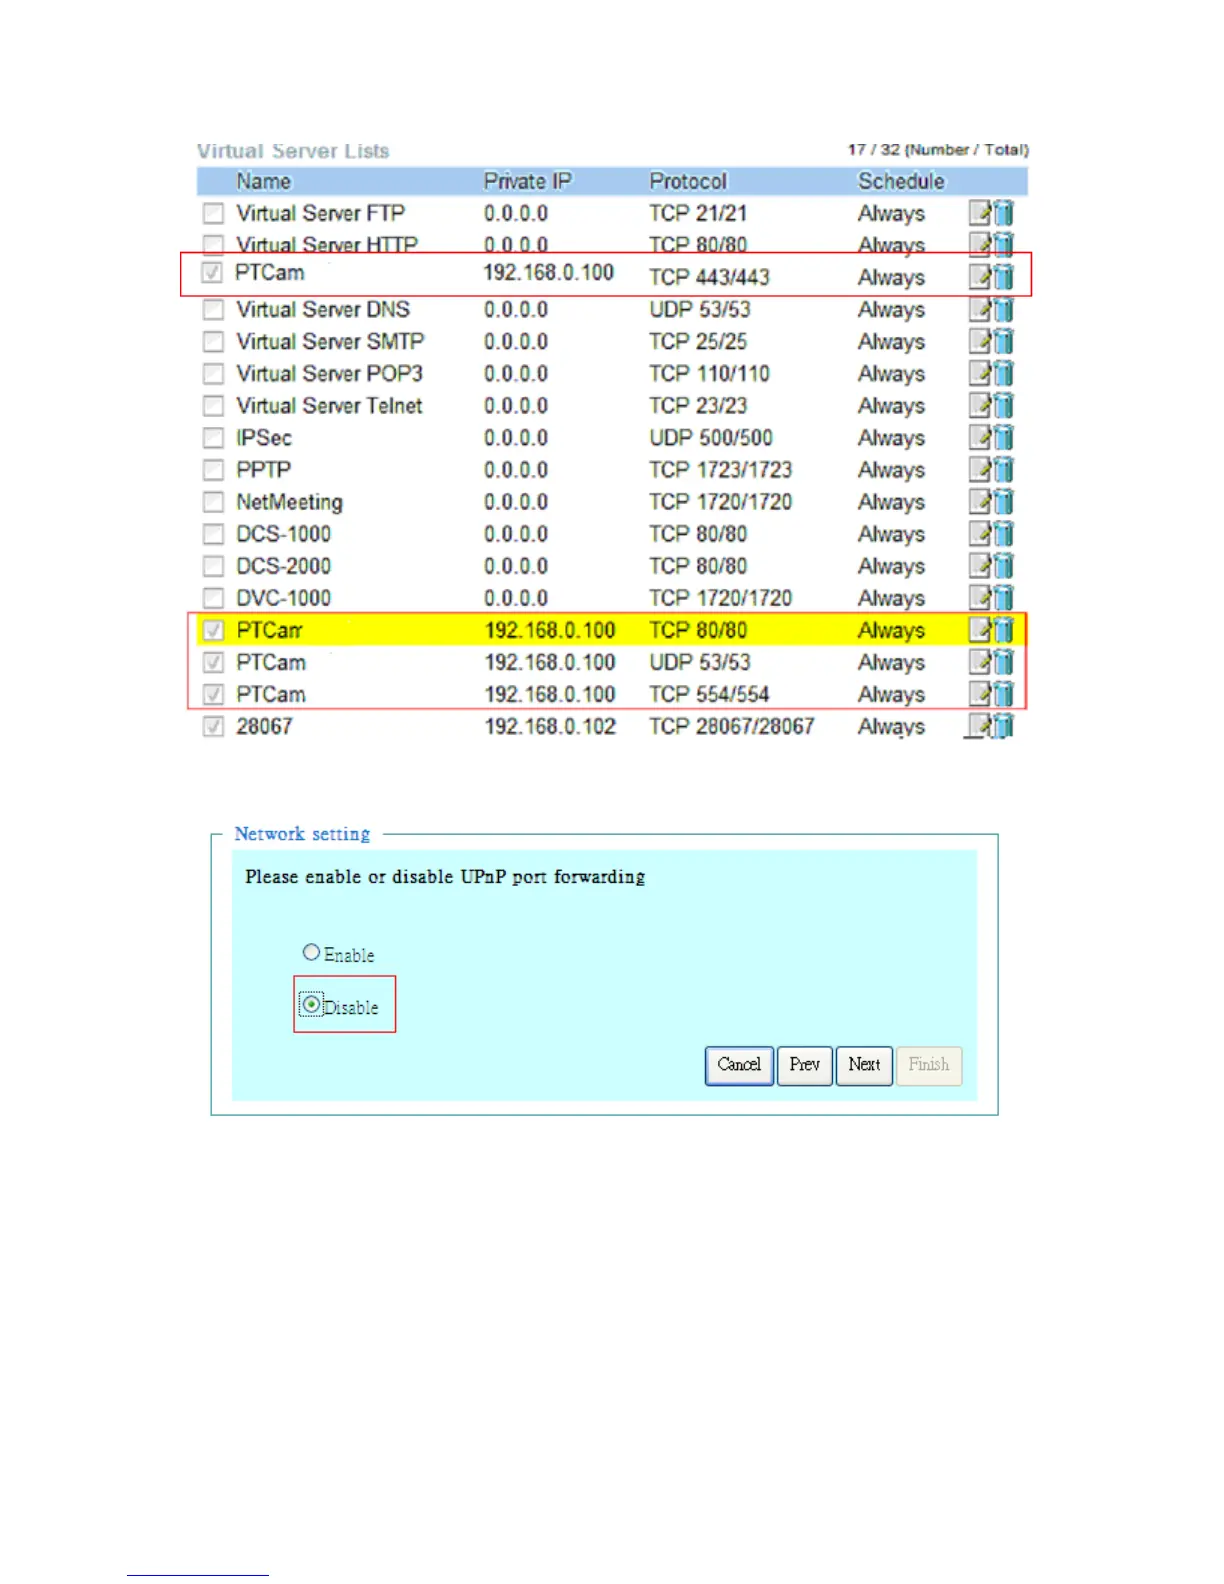The image size is (1224, 1584).
Task: Check the Virtual Server SMTP checkbox
Action: pyautogui.click(x=213, y=341)
